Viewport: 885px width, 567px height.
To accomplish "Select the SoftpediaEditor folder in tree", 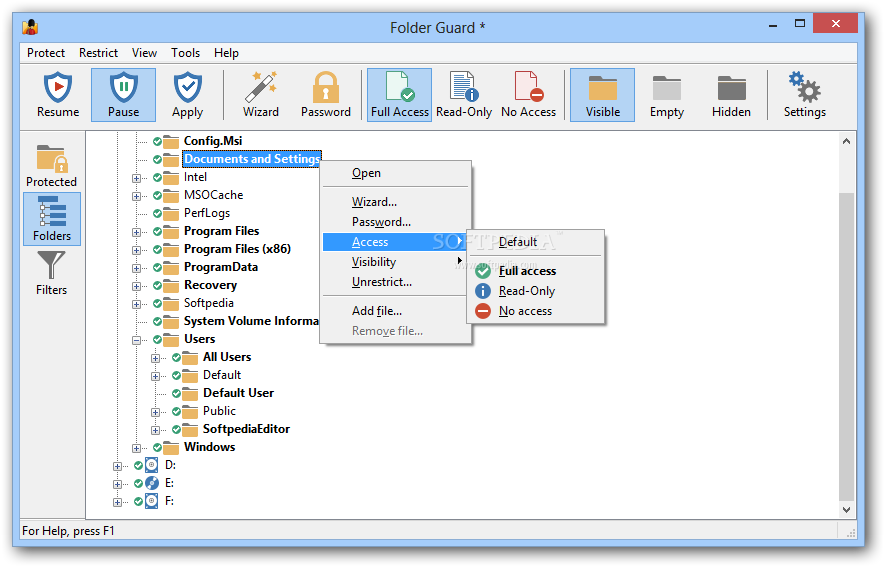I will click(246, 429).
